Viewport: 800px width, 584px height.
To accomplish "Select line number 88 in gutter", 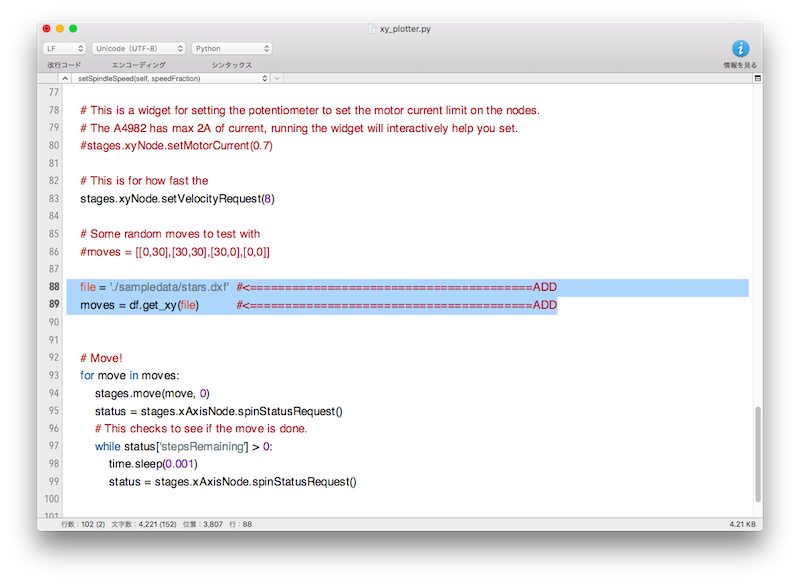I will (x=54, y=287).
